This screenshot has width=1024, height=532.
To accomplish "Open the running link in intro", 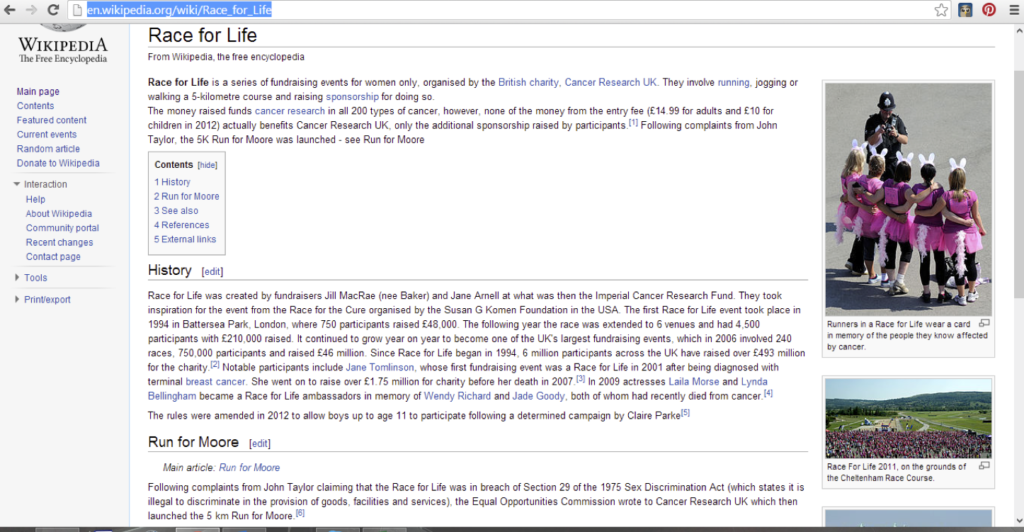I will tap(733, 82).
